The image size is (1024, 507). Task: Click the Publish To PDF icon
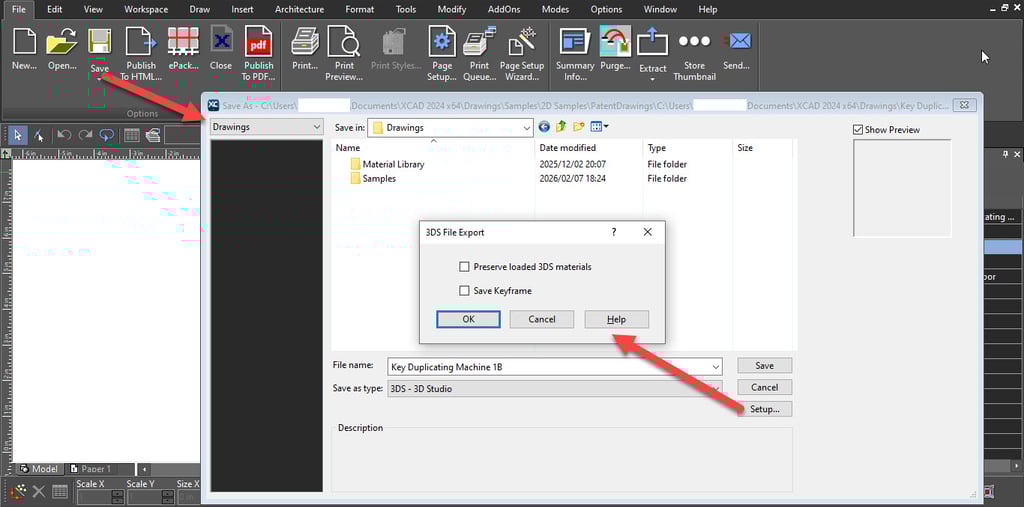click(x=259, y=42)
